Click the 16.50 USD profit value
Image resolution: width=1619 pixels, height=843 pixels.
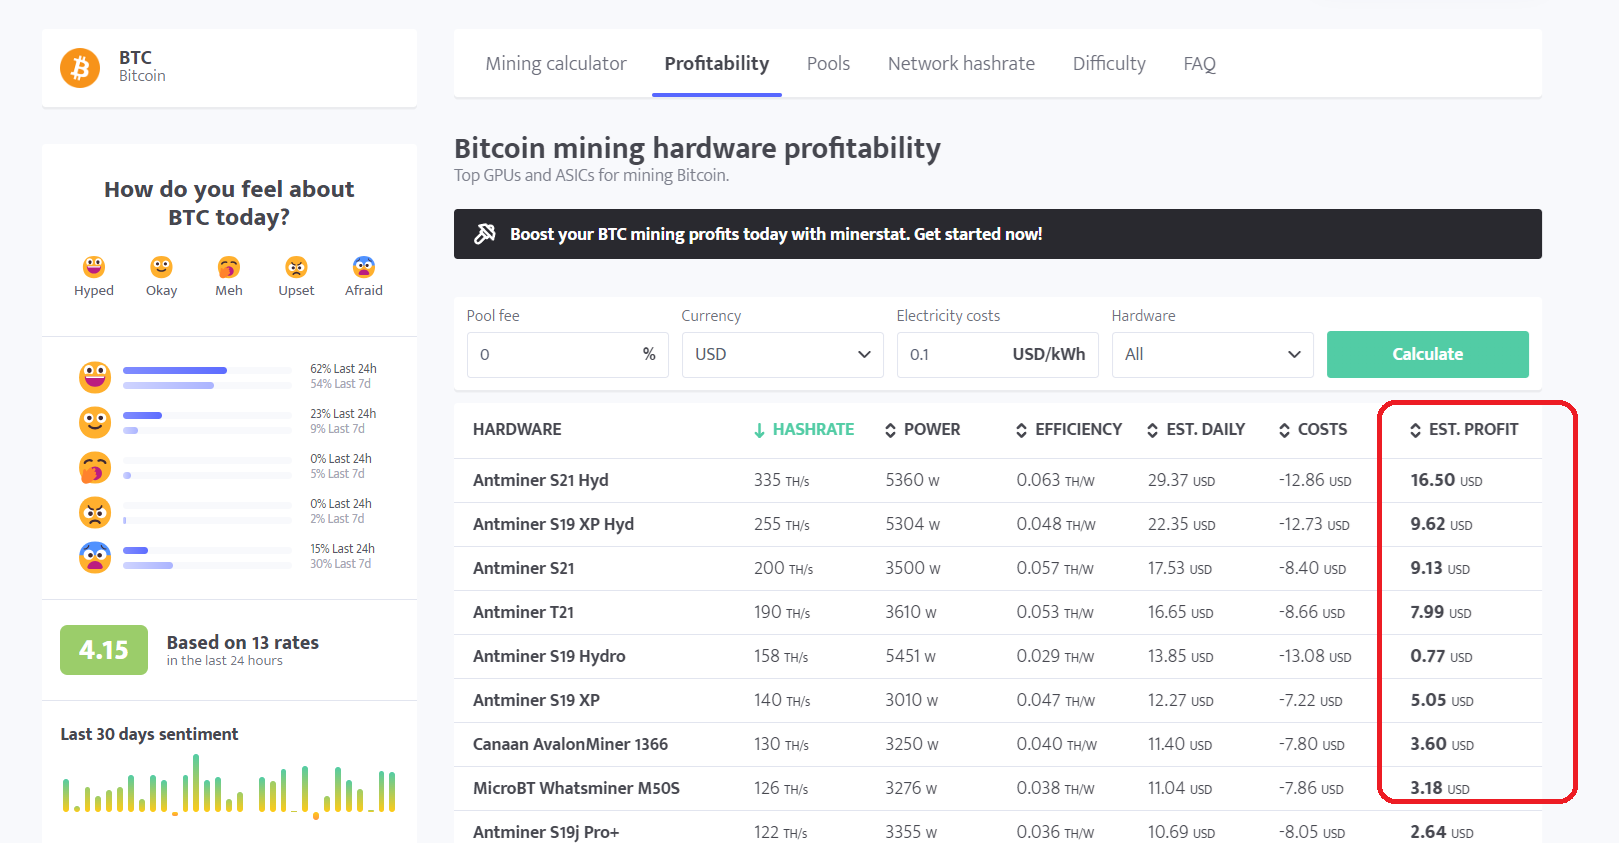(1446, 480)
